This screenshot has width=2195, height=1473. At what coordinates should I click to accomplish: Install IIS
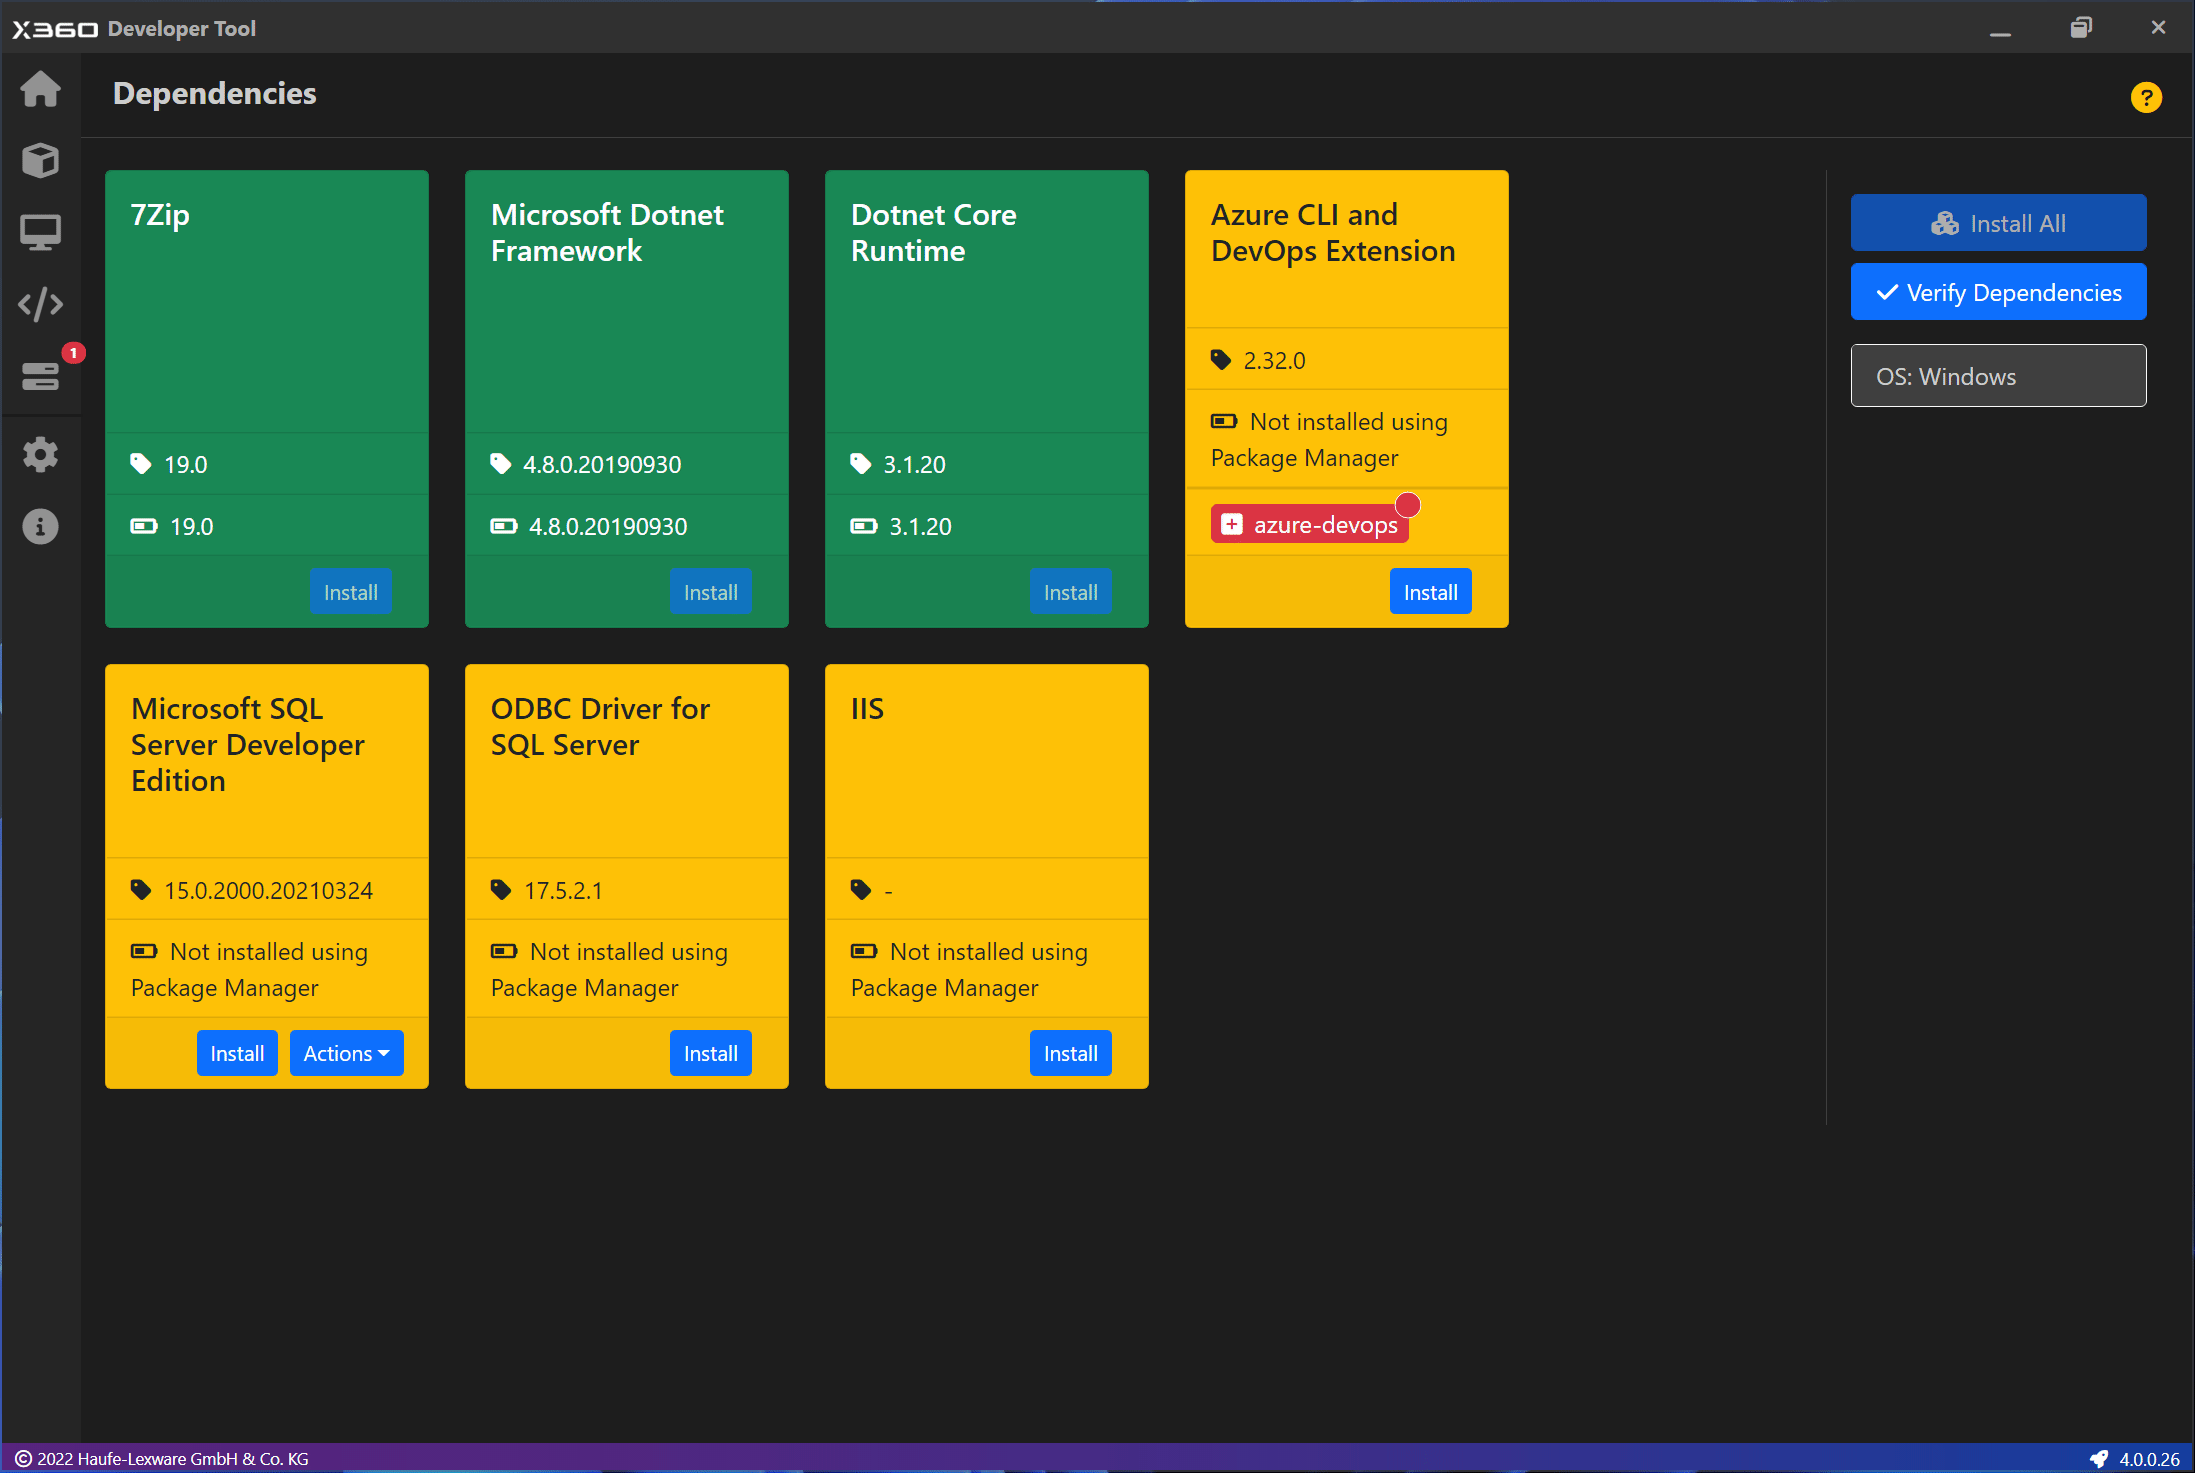pyautogui.click(x=1071, y=1053)
